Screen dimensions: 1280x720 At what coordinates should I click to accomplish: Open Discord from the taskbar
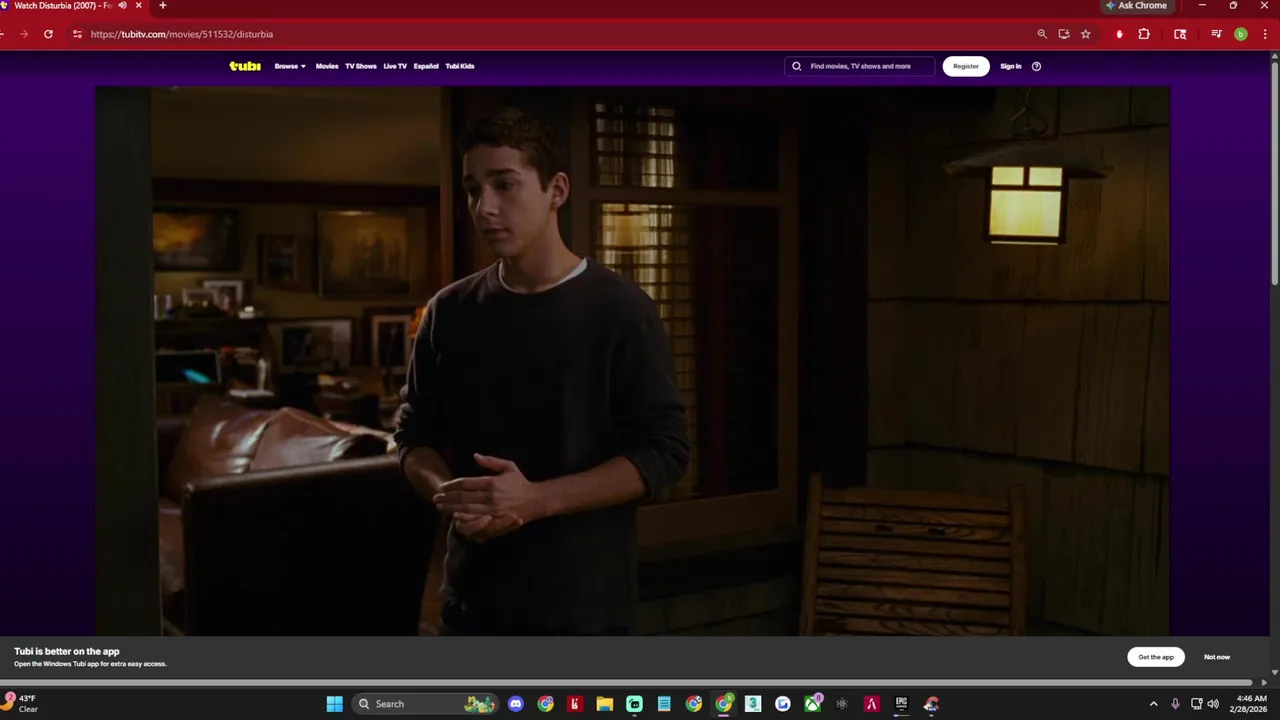pos(515,704)
